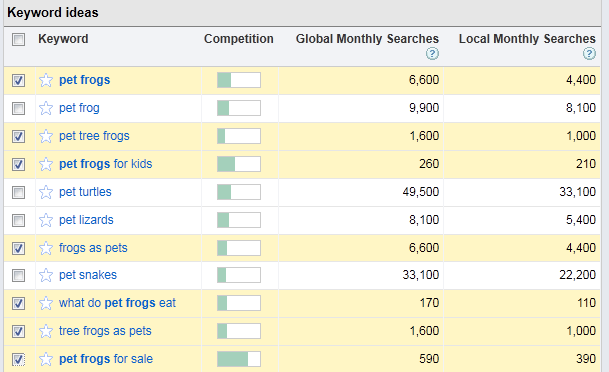Star the 'pet frog' keyword
This screenshot has width=609, height=372.
[46, 108]
